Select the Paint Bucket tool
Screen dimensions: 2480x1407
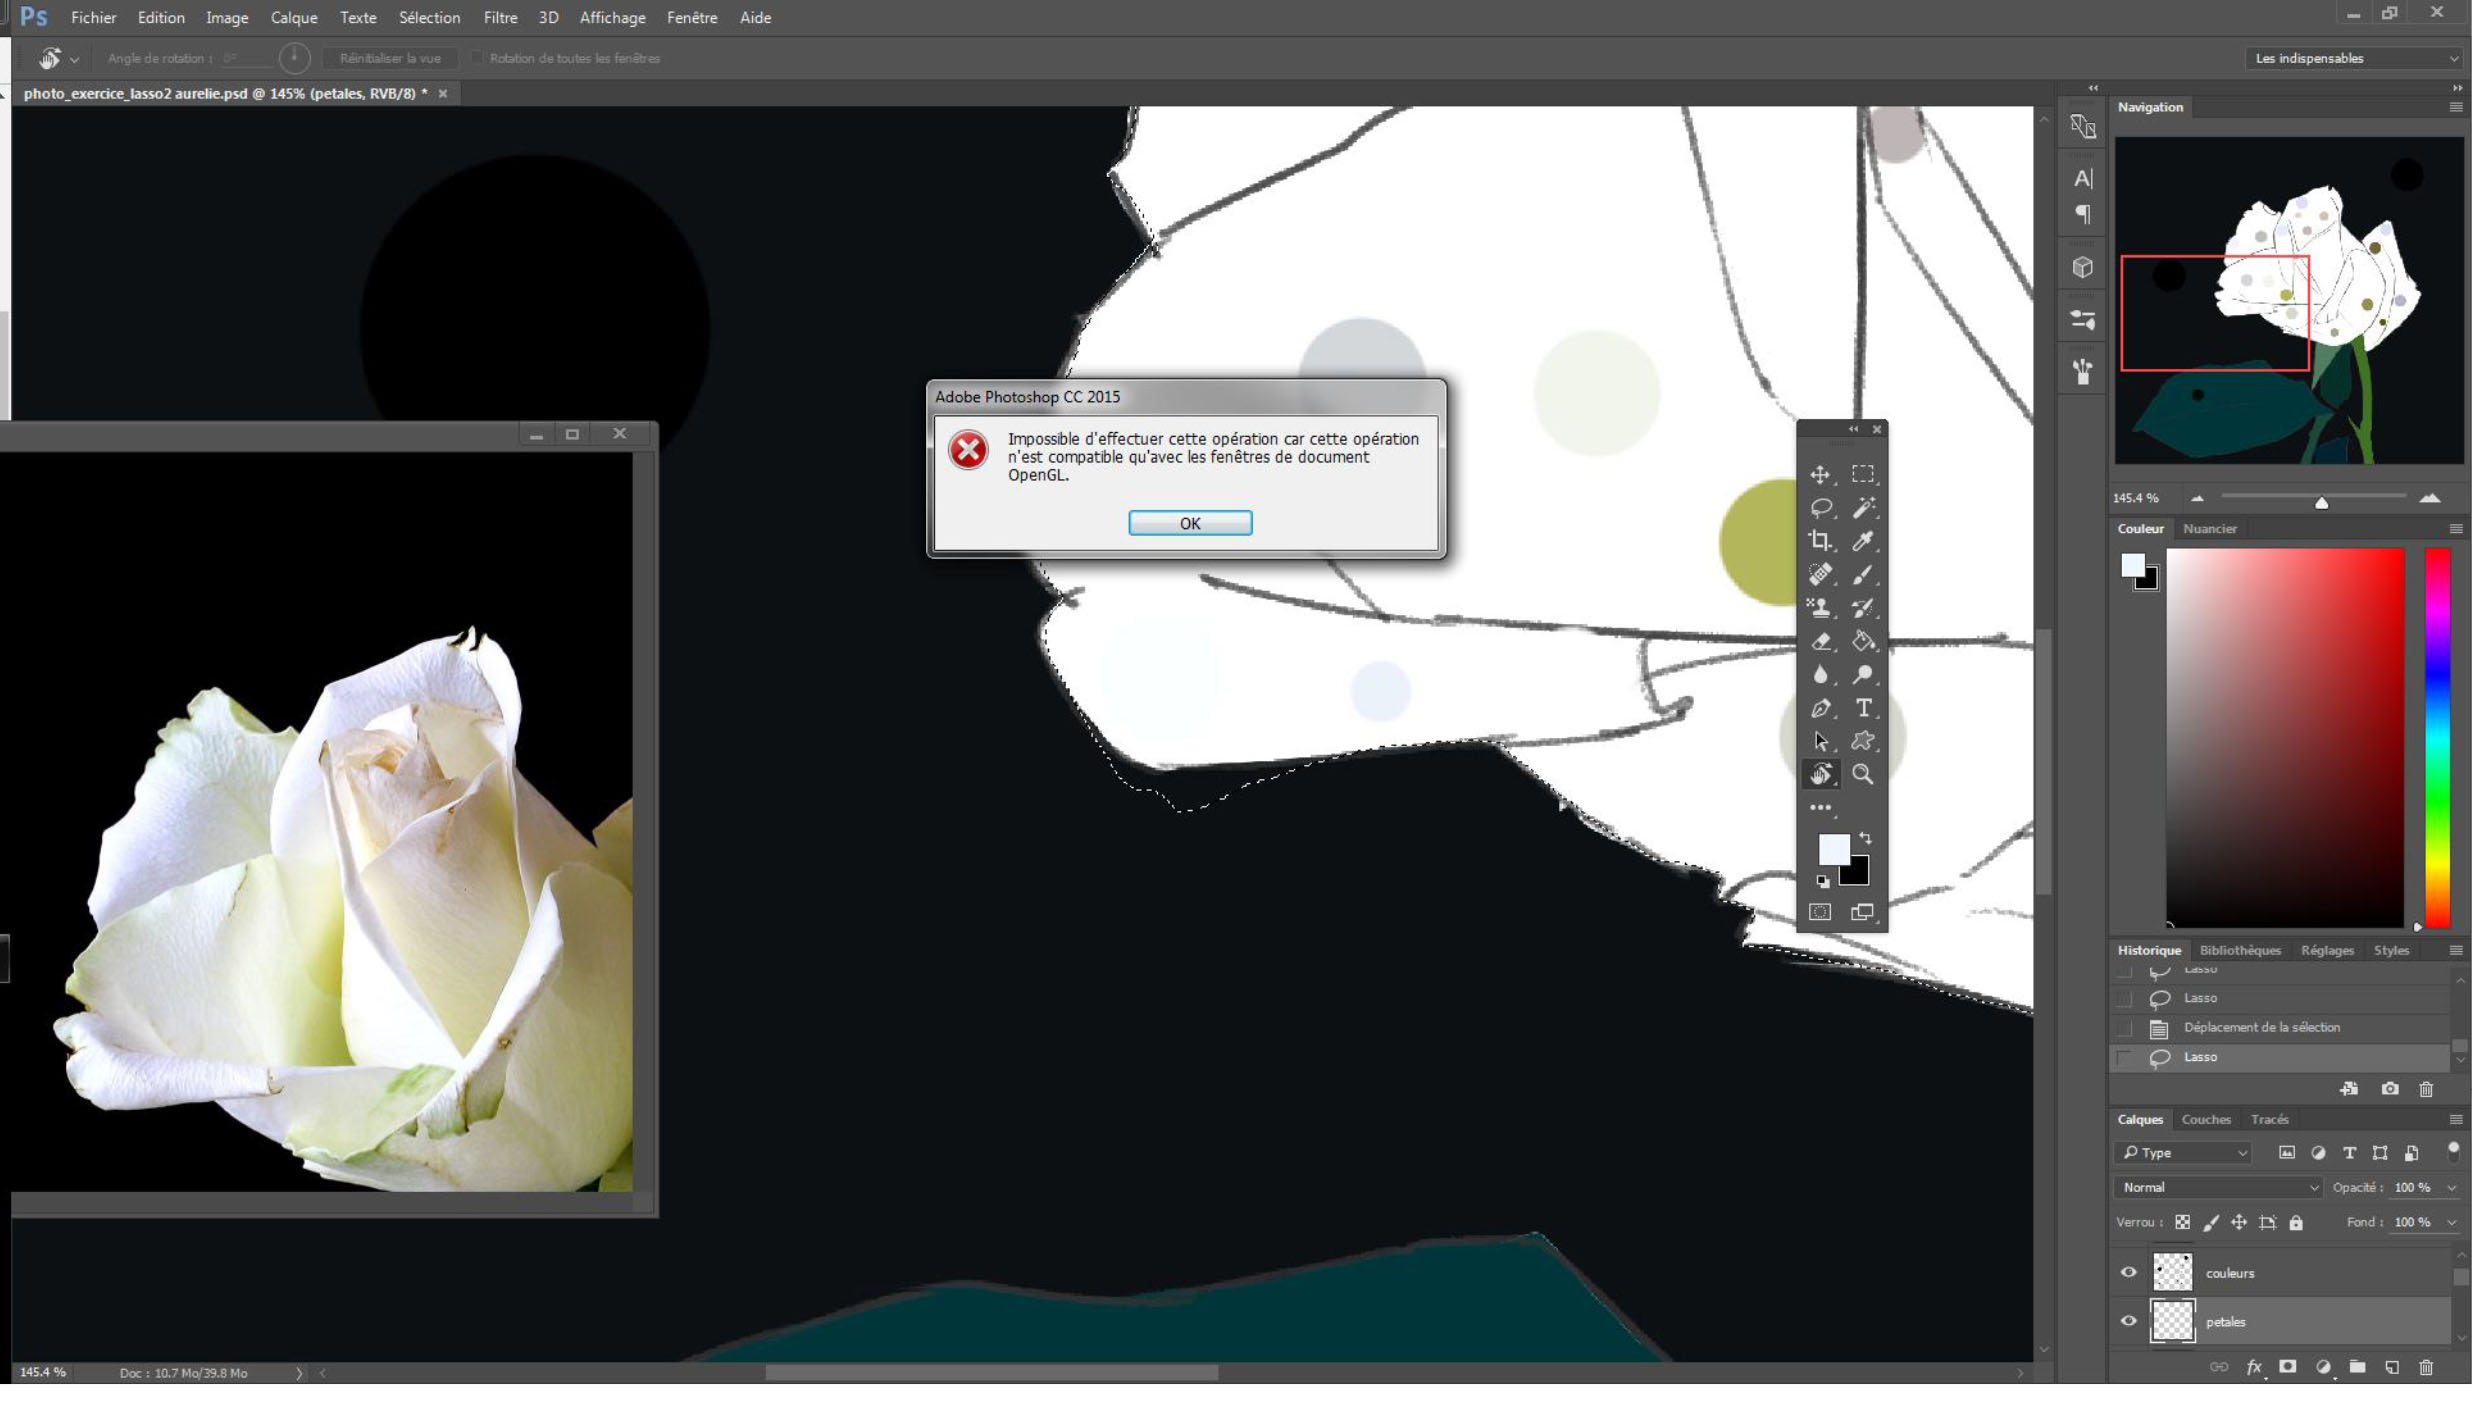click(x=1863, y=641)
